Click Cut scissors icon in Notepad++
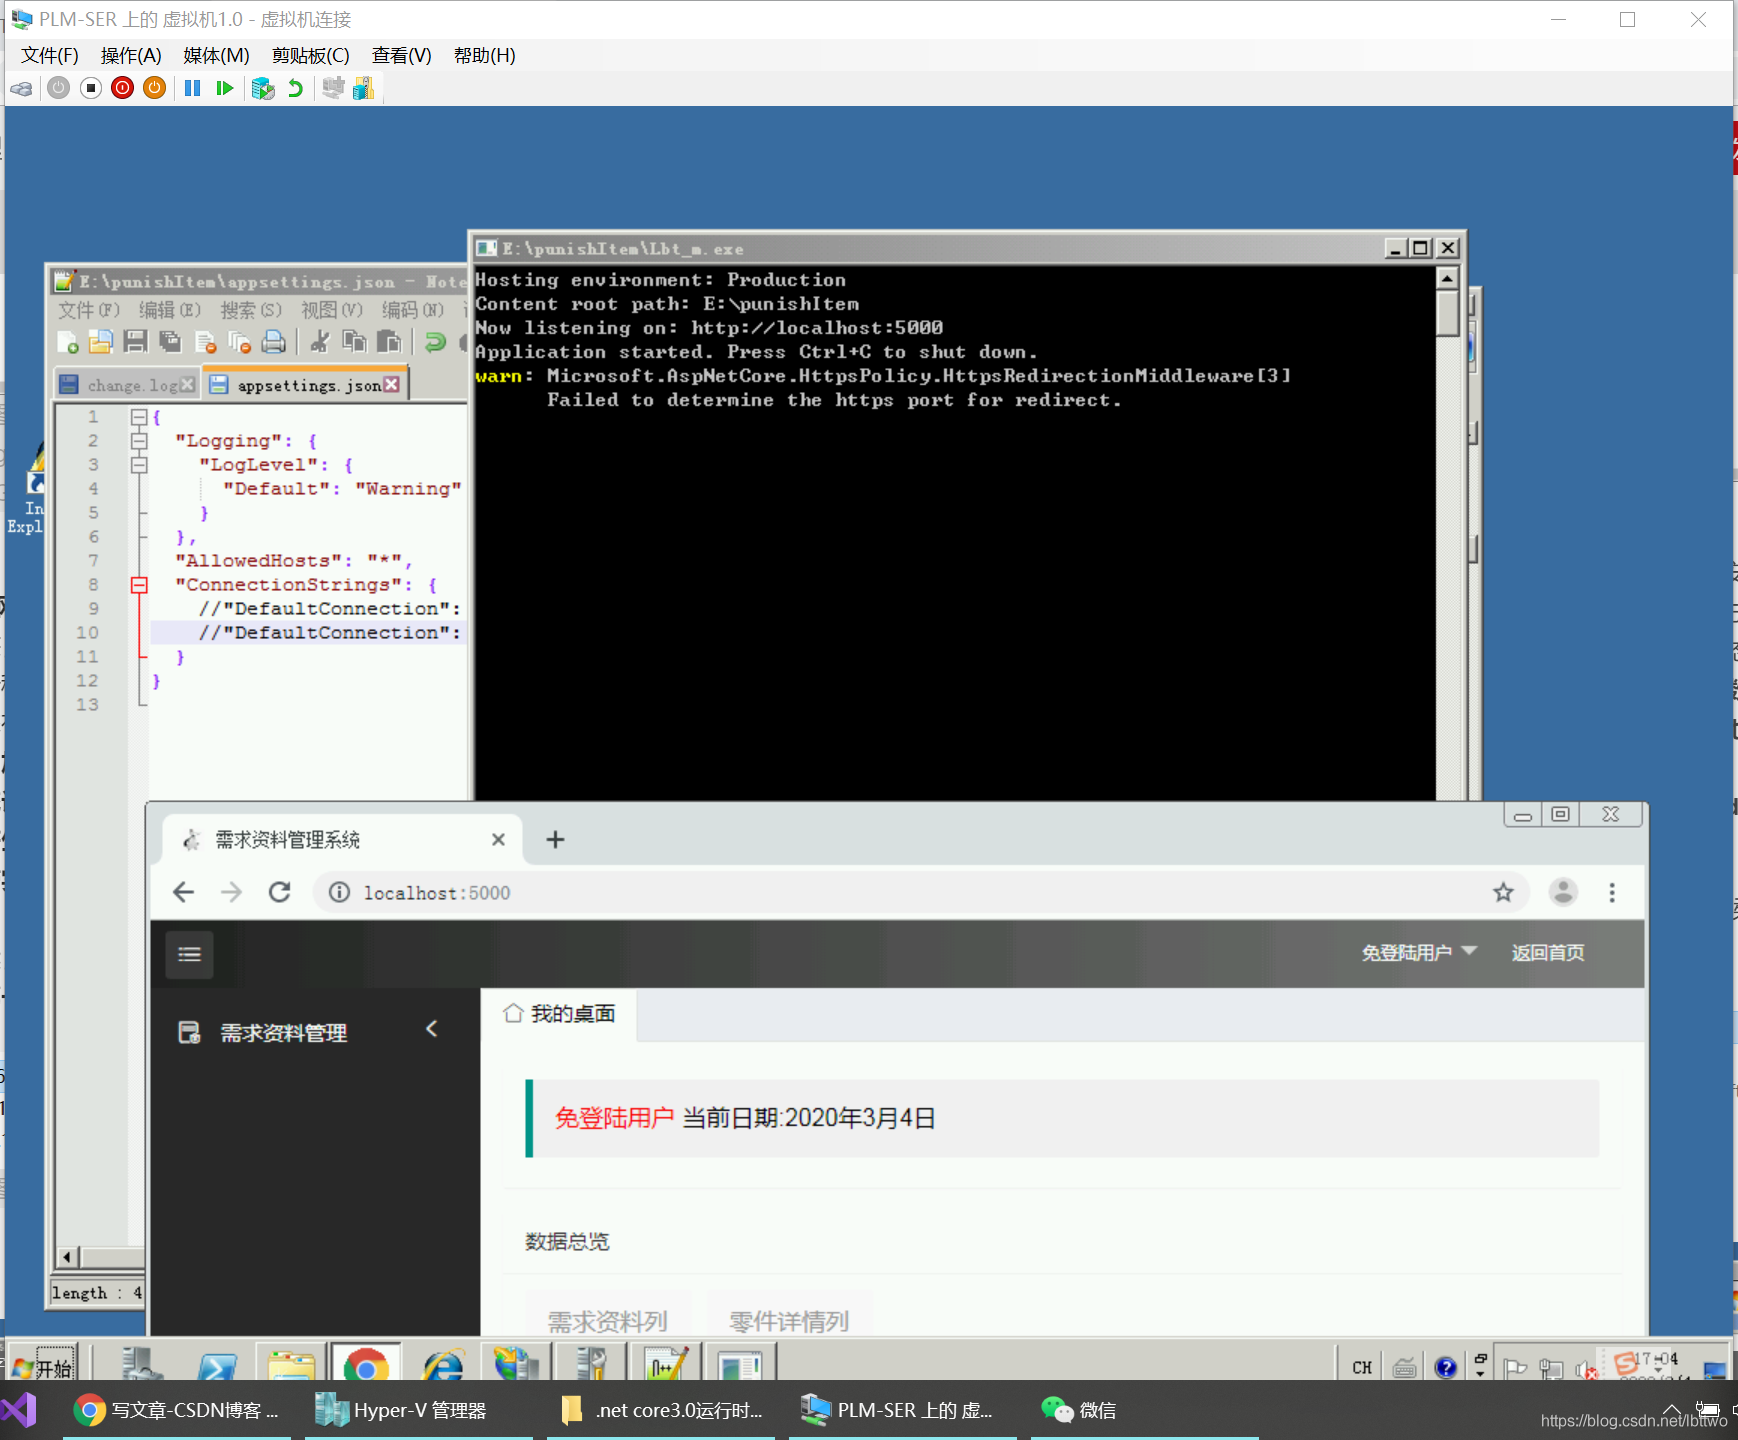Screen dimensions: 1738x1440 pyautogui.click(x=320, y=342)
